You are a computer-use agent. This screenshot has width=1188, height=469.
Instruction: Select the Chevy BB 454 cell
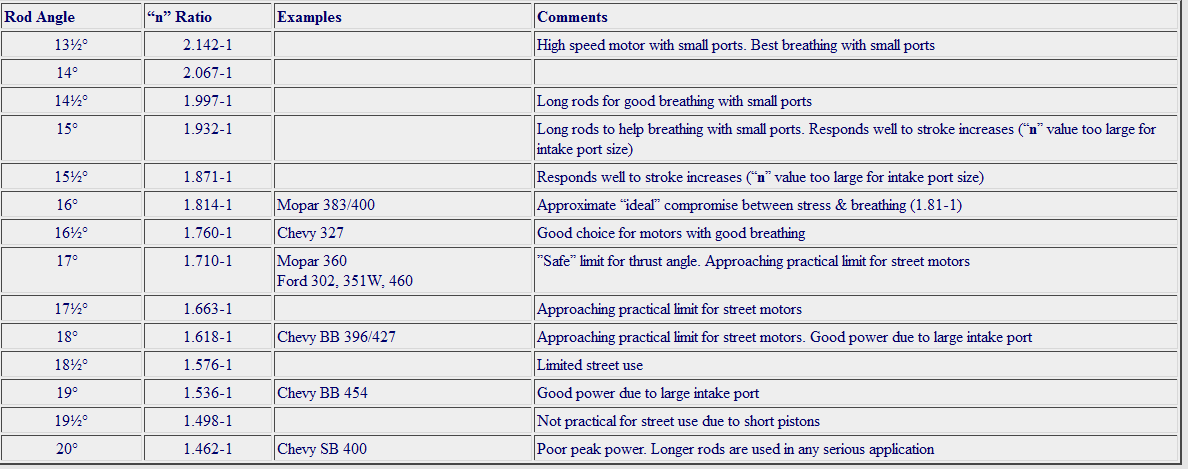click(x=322, y=393)
